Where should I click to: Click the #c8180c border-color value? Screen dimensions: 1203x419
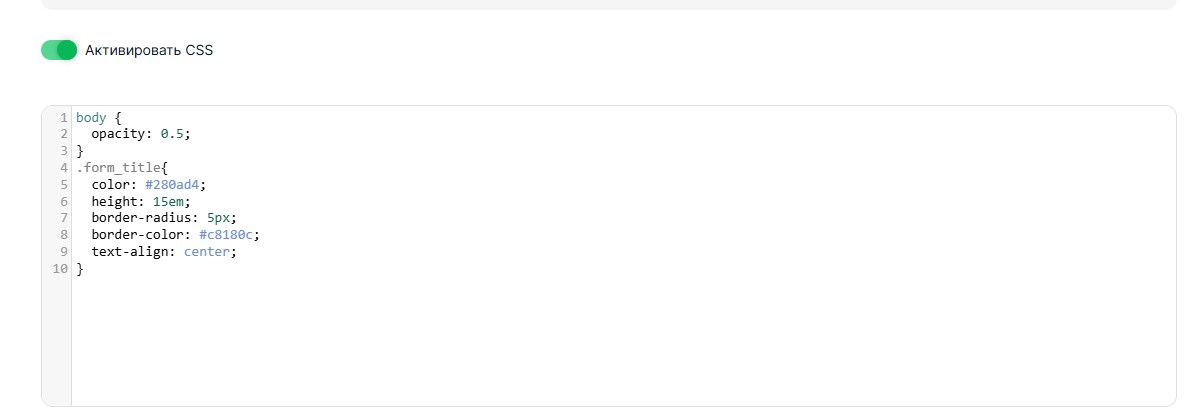(228, 236)
